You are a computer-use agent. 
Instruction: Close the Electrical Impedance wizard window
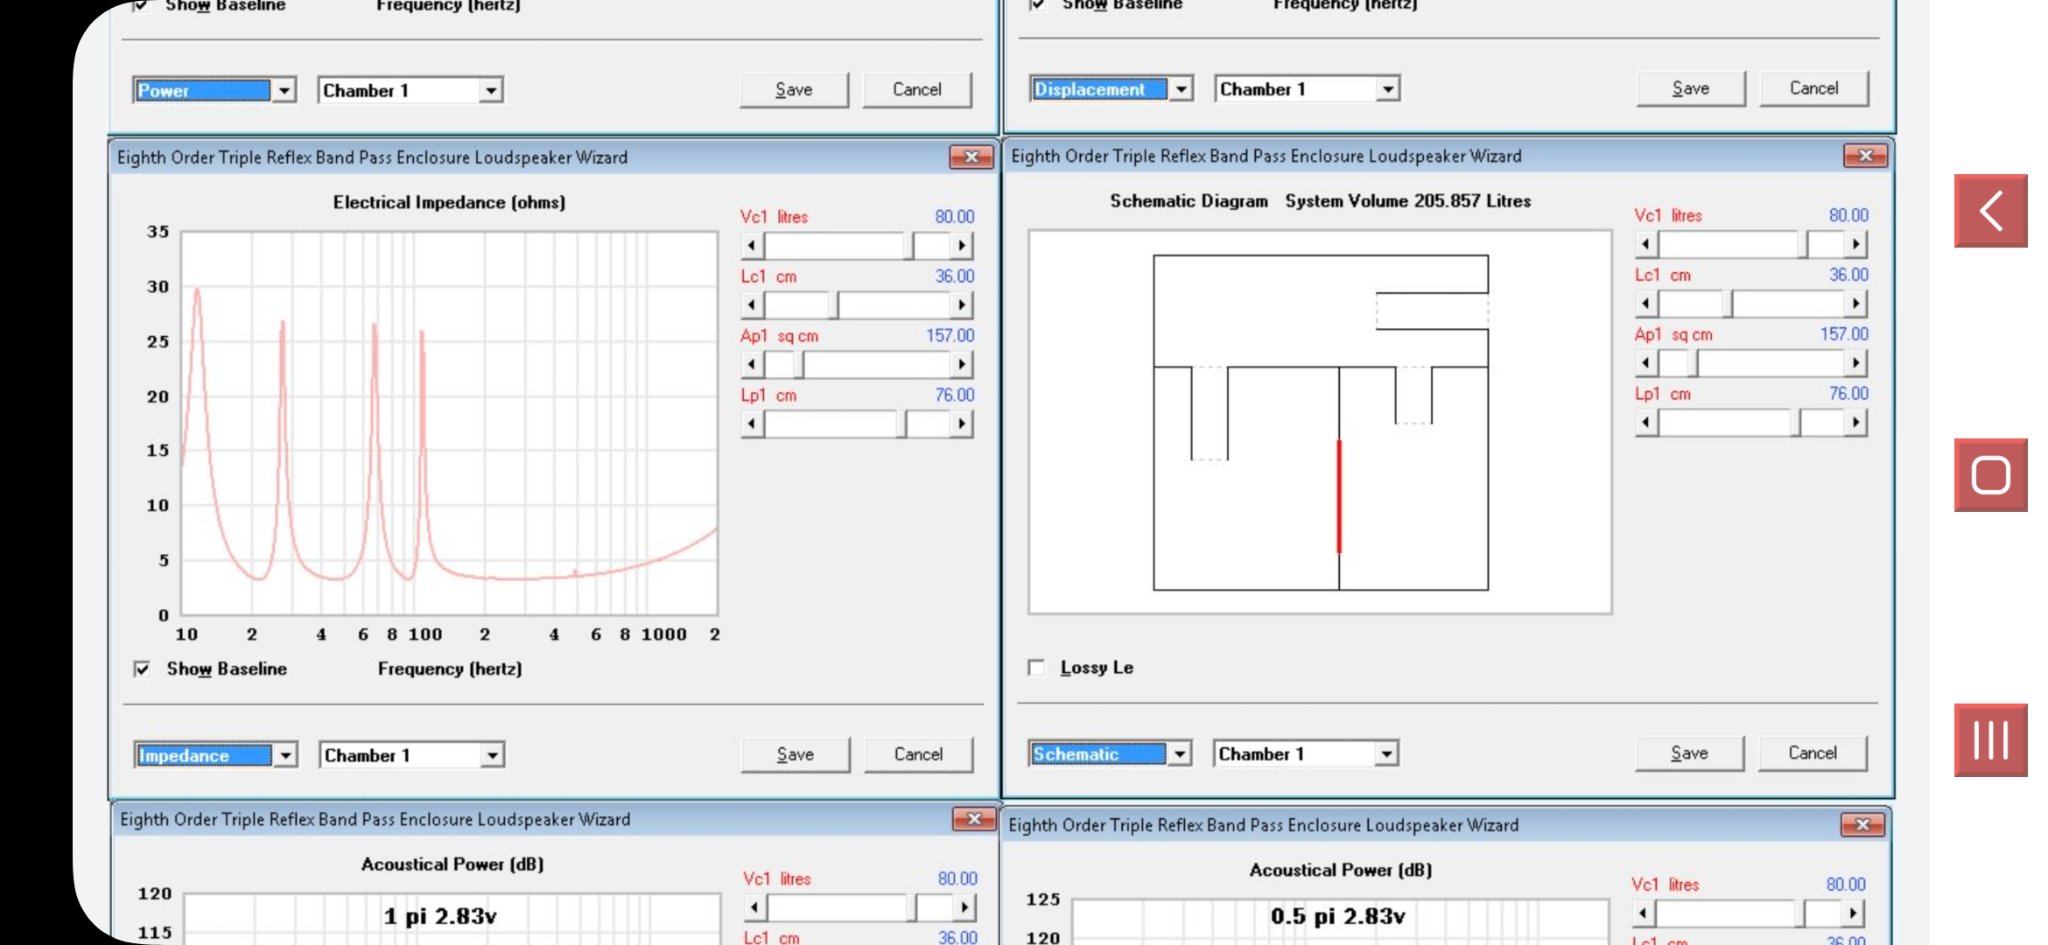tap(971, 157)
